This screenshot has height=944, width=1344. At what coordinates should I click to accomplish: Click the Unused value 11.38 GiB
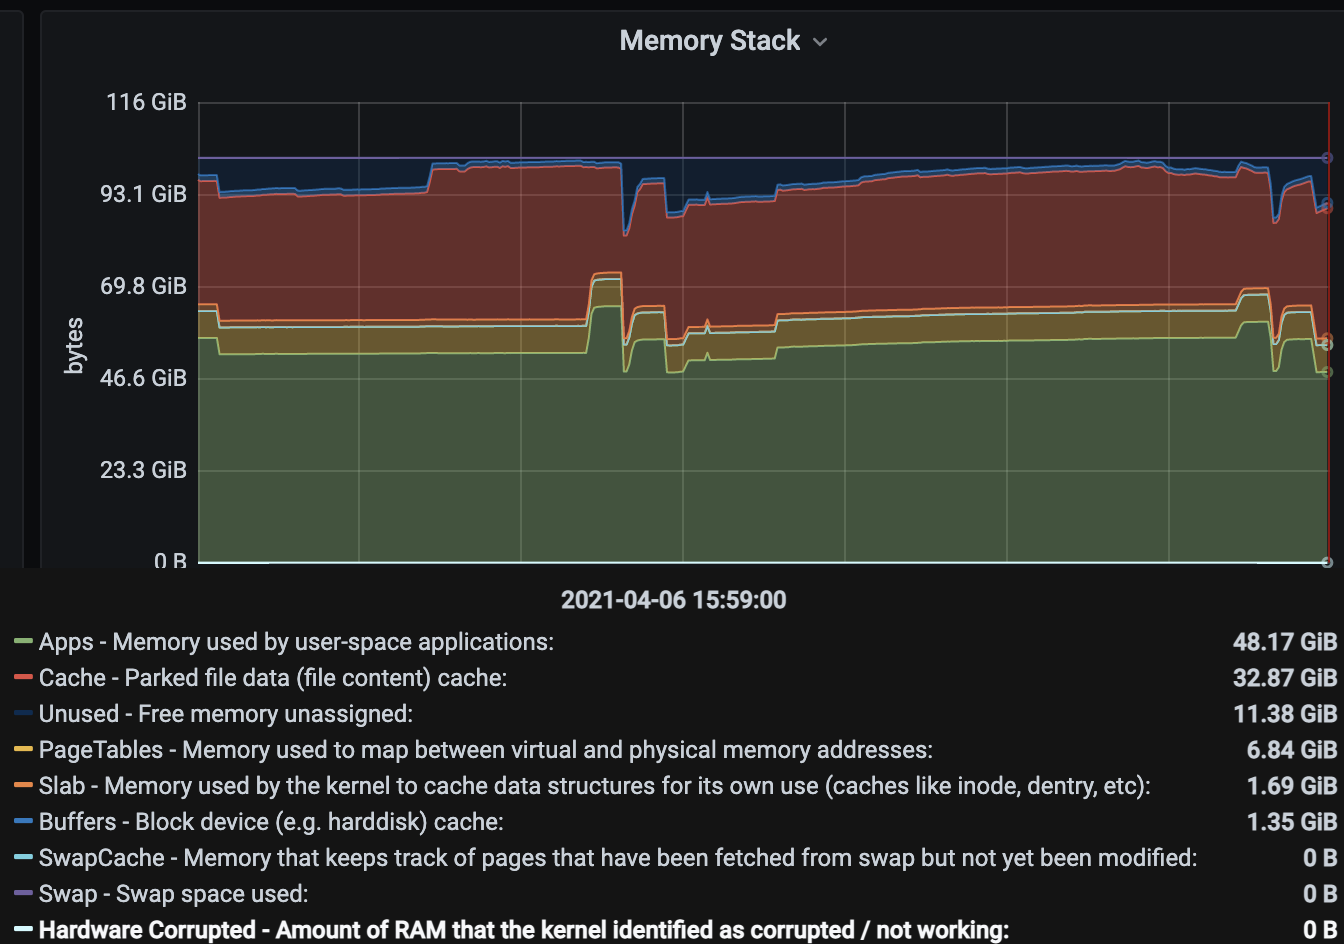tap(1285, 714)
